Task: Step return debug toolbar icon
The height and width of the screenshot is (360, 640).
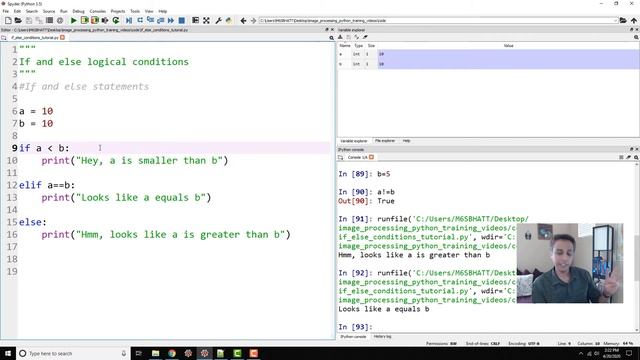Action: 160,20
